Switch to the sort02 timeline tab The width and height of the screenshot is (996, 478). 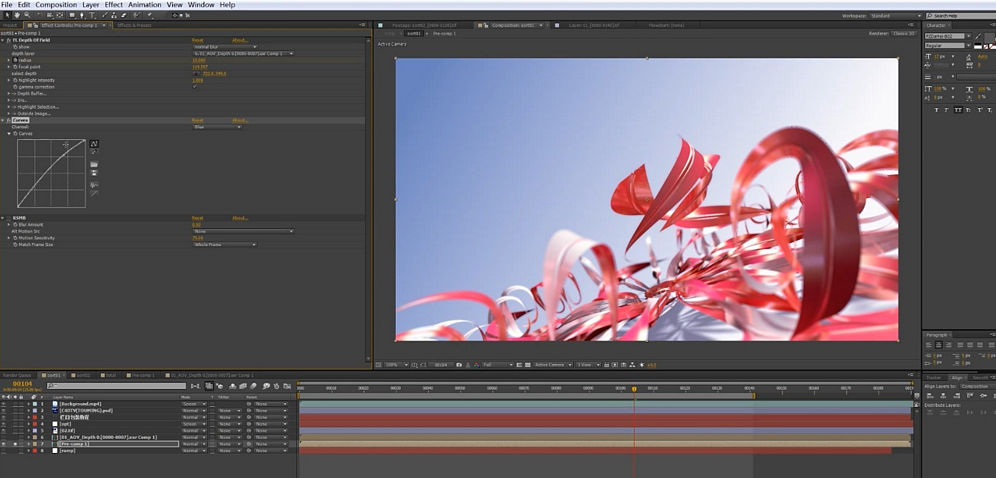coord(83,375)
